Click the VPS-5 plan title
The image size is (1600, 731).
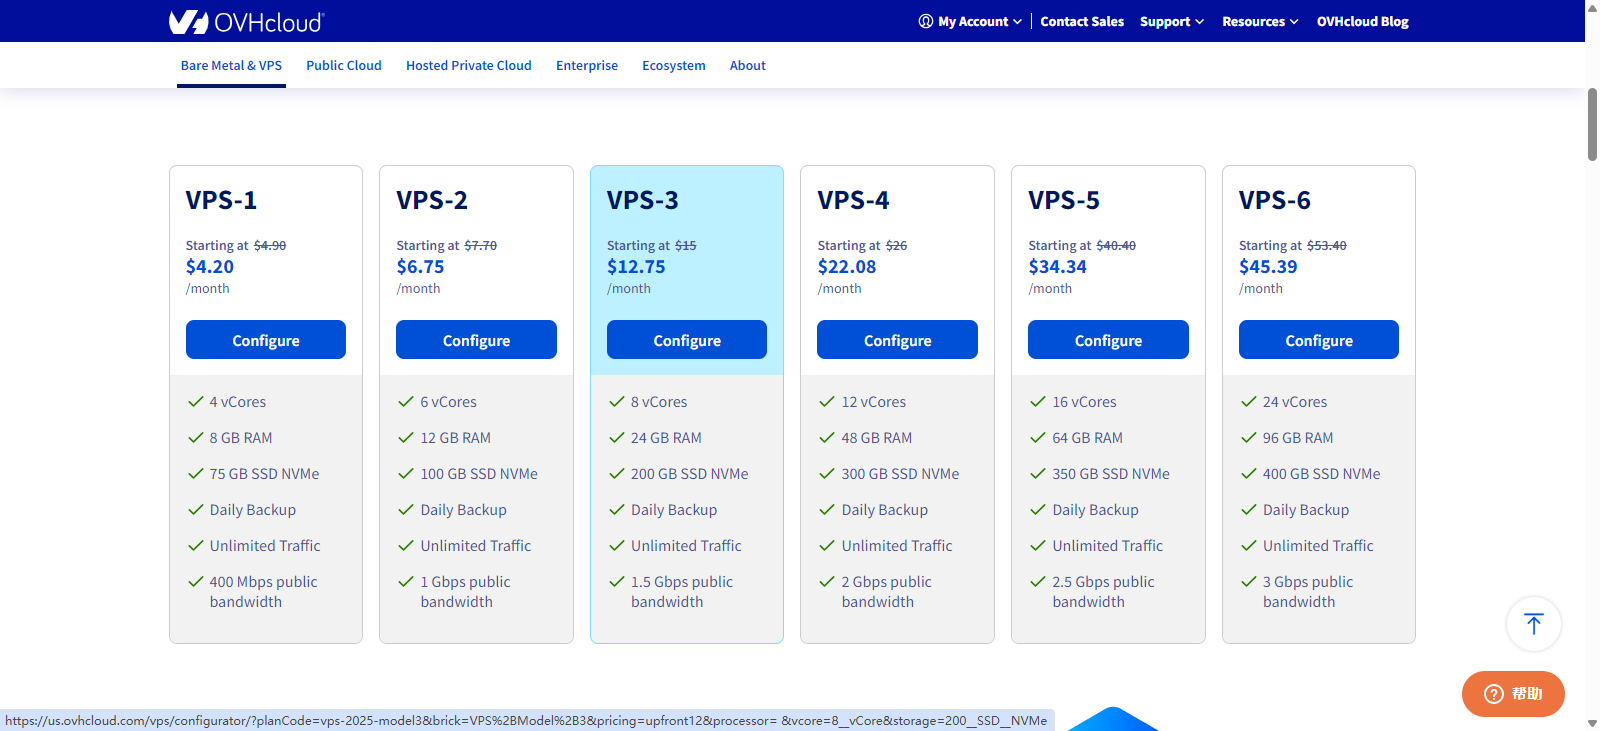point(1064,200)
